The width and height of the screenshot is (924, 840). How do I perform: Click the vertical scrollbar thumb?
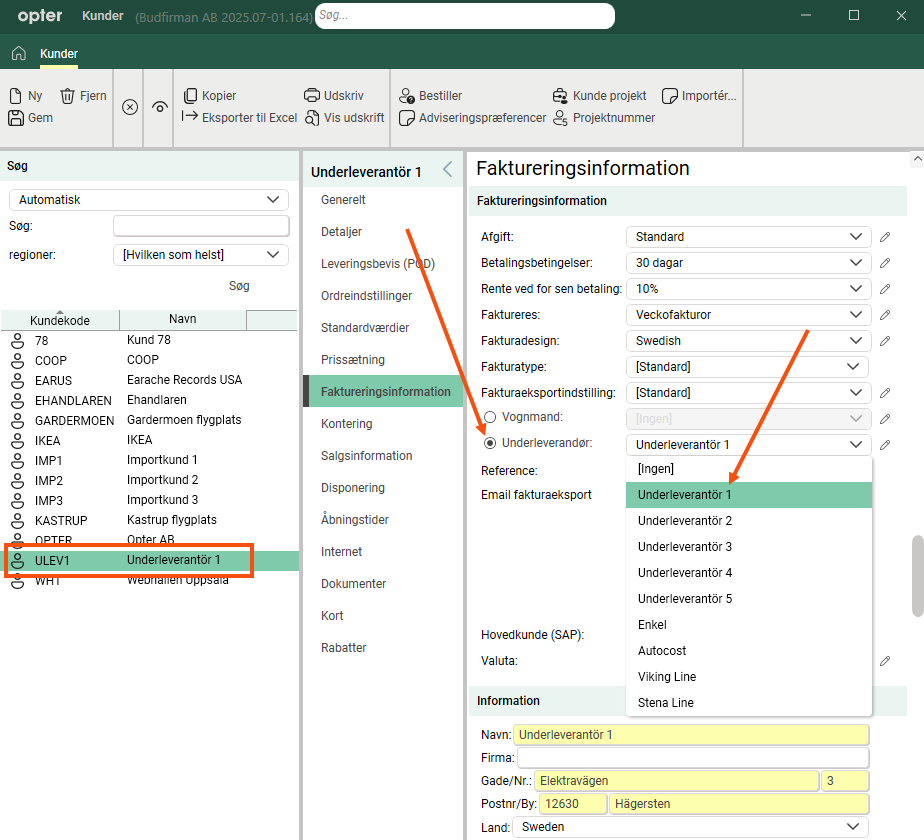pyautogui.click(x=917, y=575)
